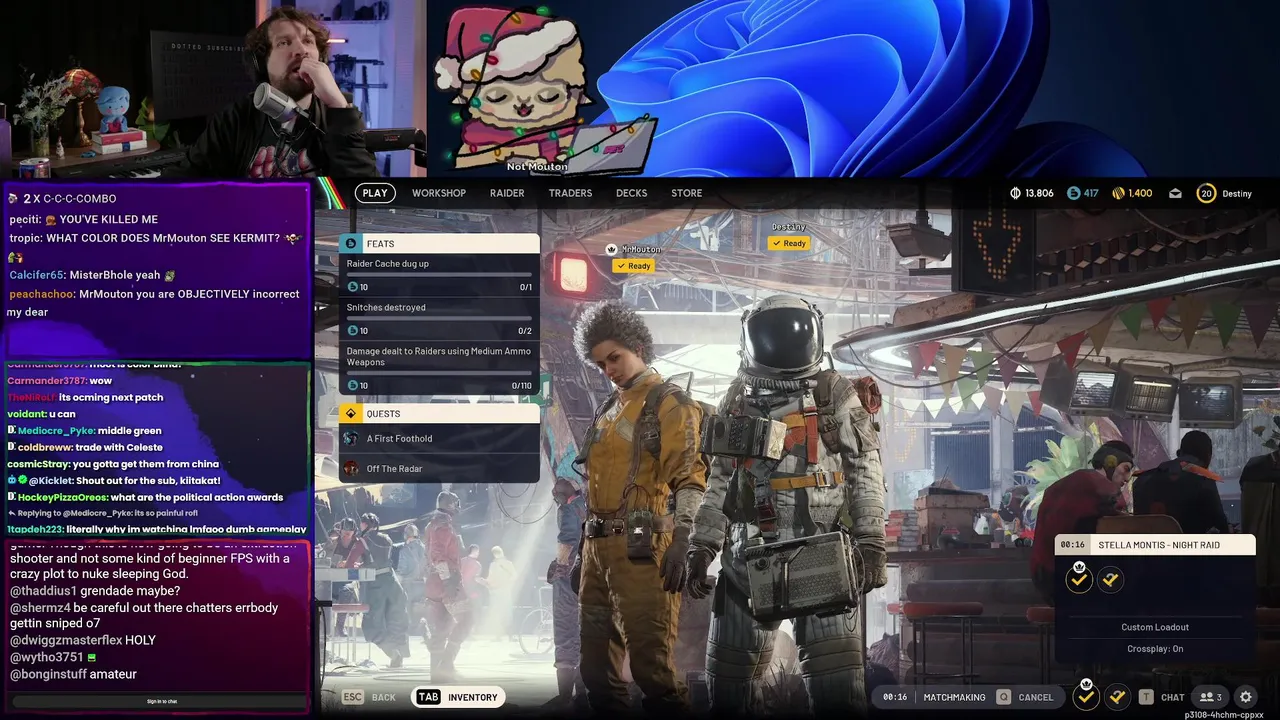Open the TRADERS tab
This screenshot has width=1280, height=720.
[570, 193]
